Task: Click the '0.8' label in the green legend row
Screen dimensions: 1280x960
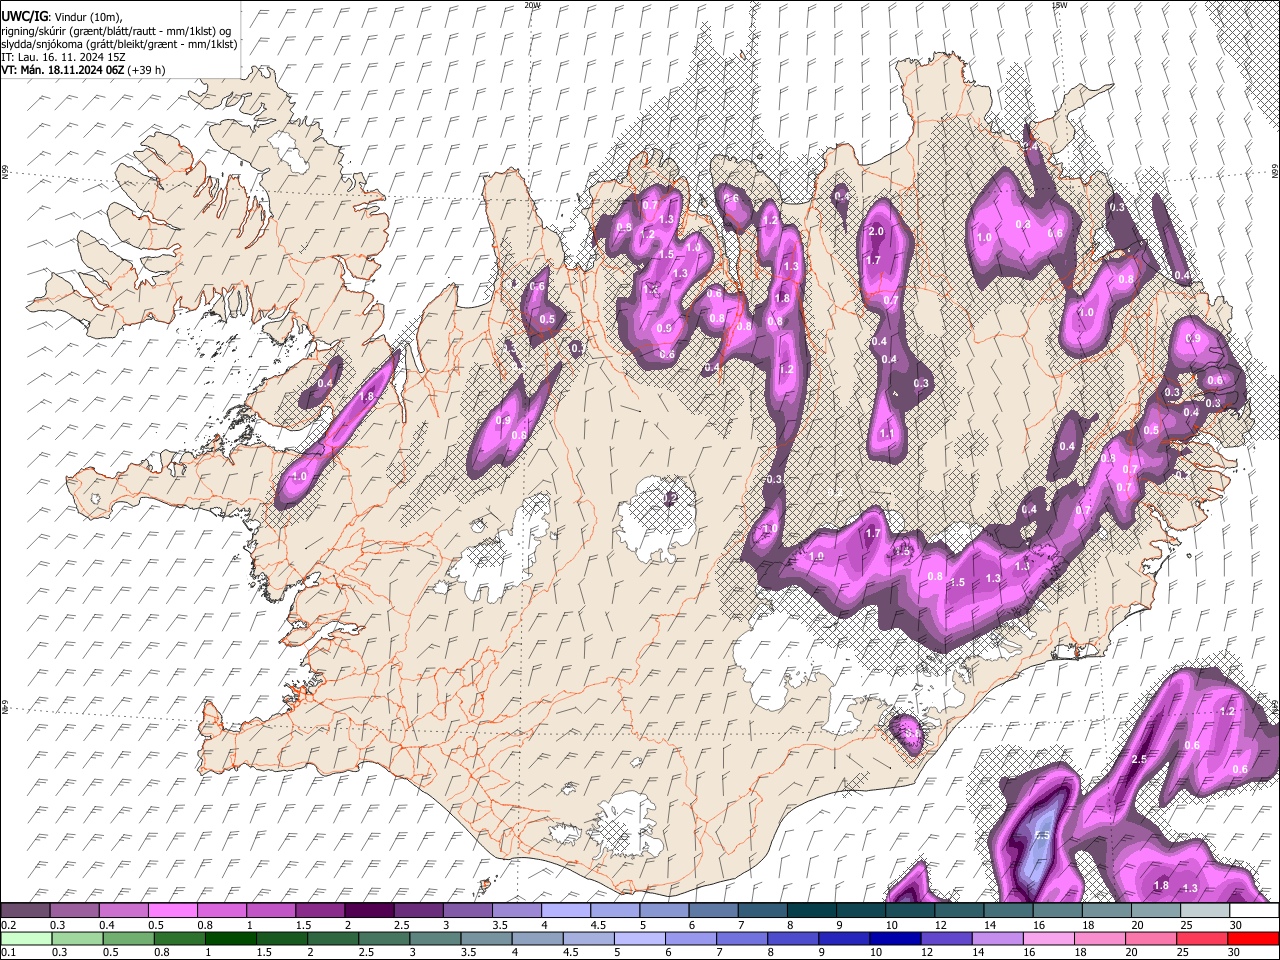Action: 160,953
